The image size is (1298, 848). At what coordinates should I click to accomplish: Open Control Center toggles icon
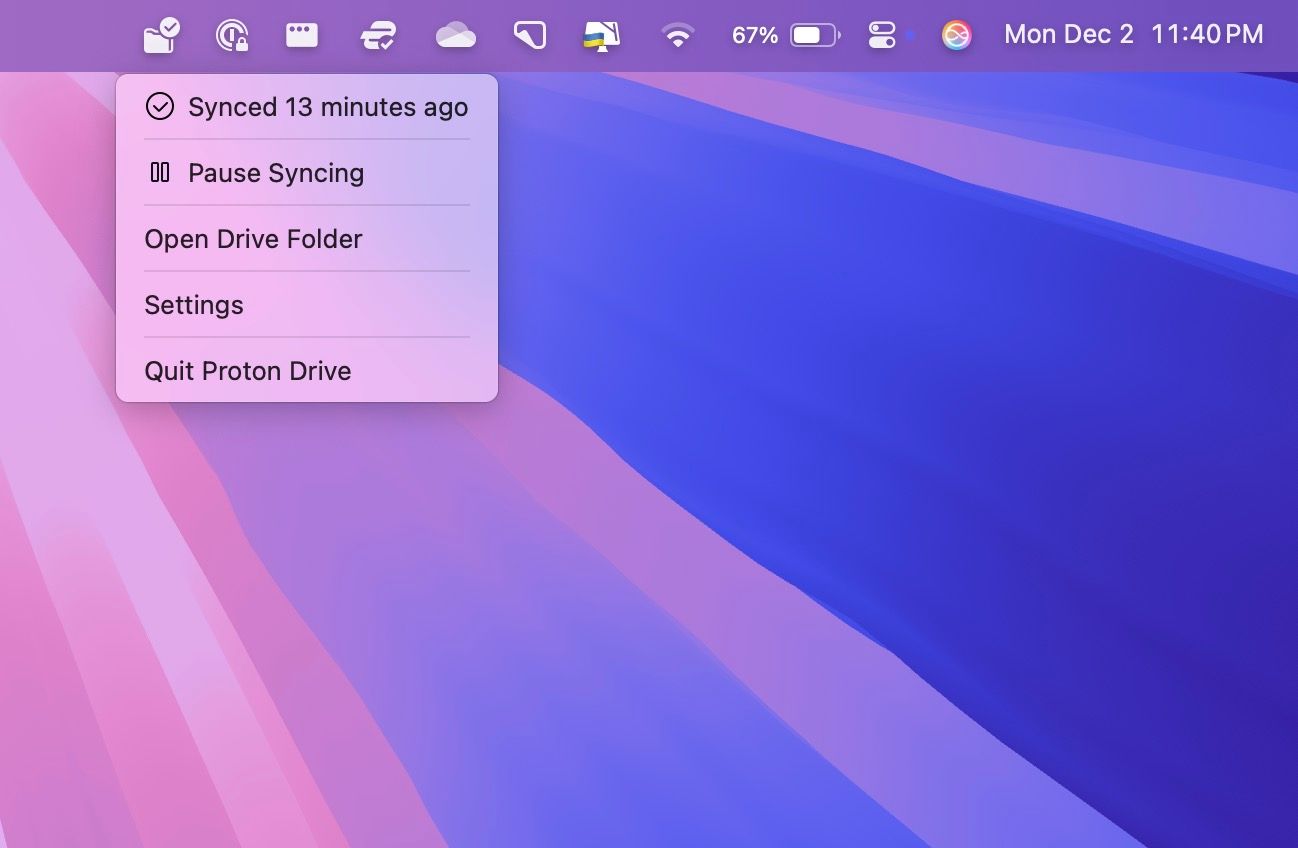point(882,36)
